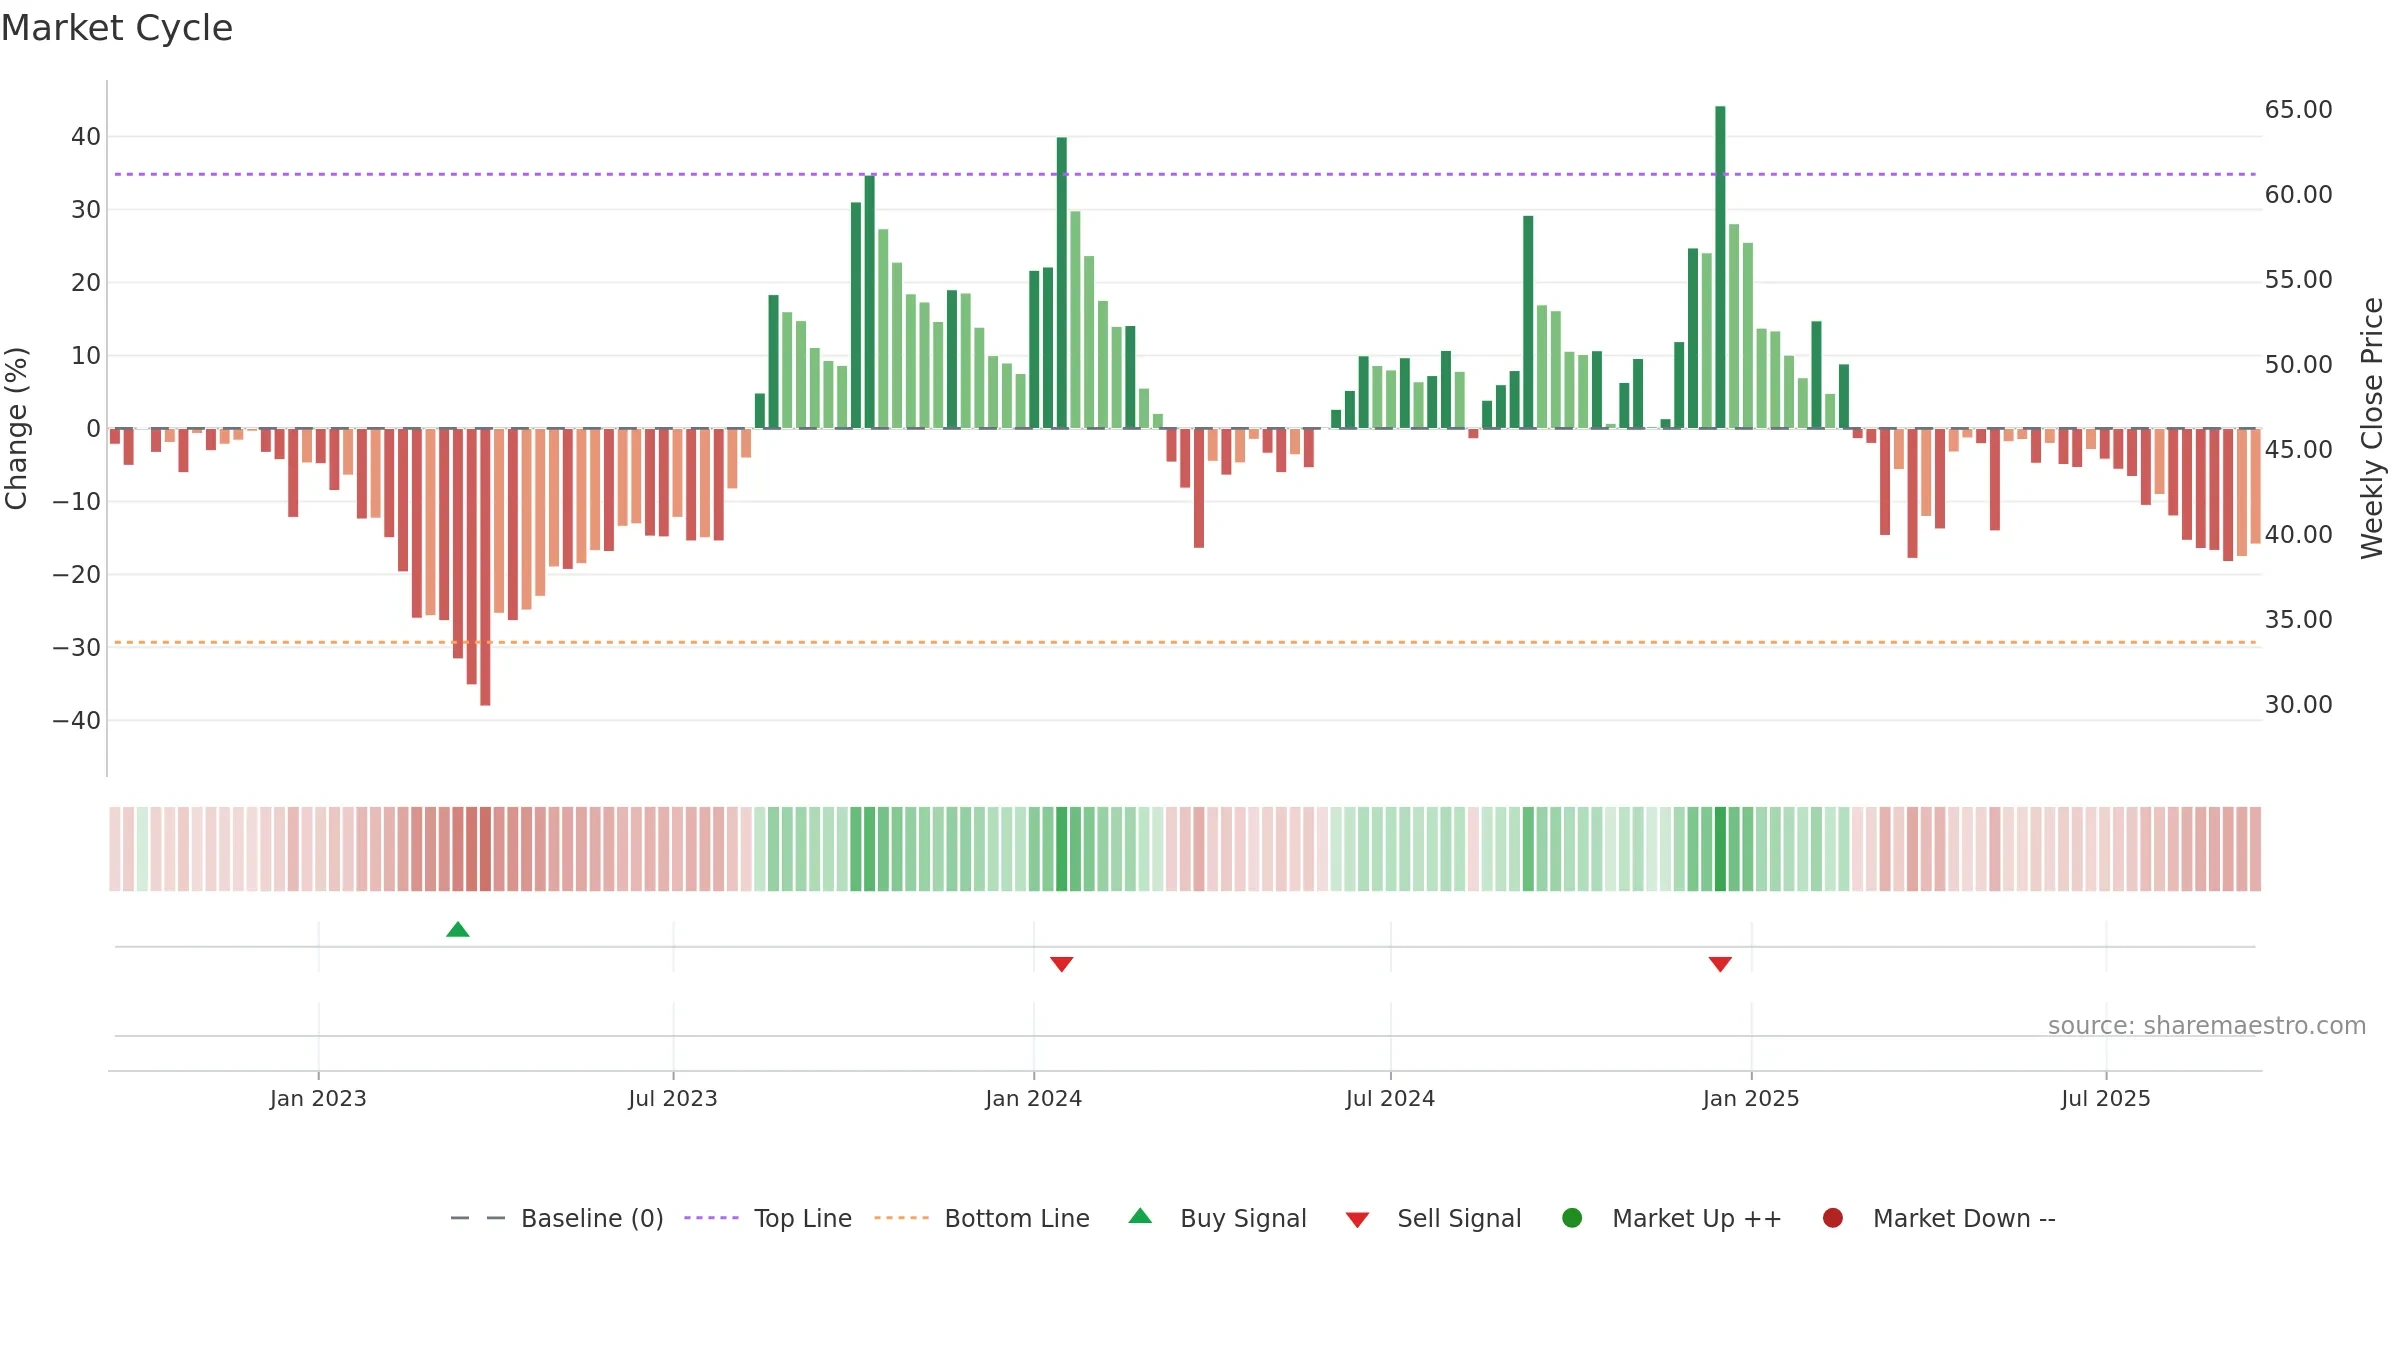Image resolution: width=2400 pixels, height=1350 pixels.
Task: Toggle Top Line legend entry
Action: tap(768, 1218)
